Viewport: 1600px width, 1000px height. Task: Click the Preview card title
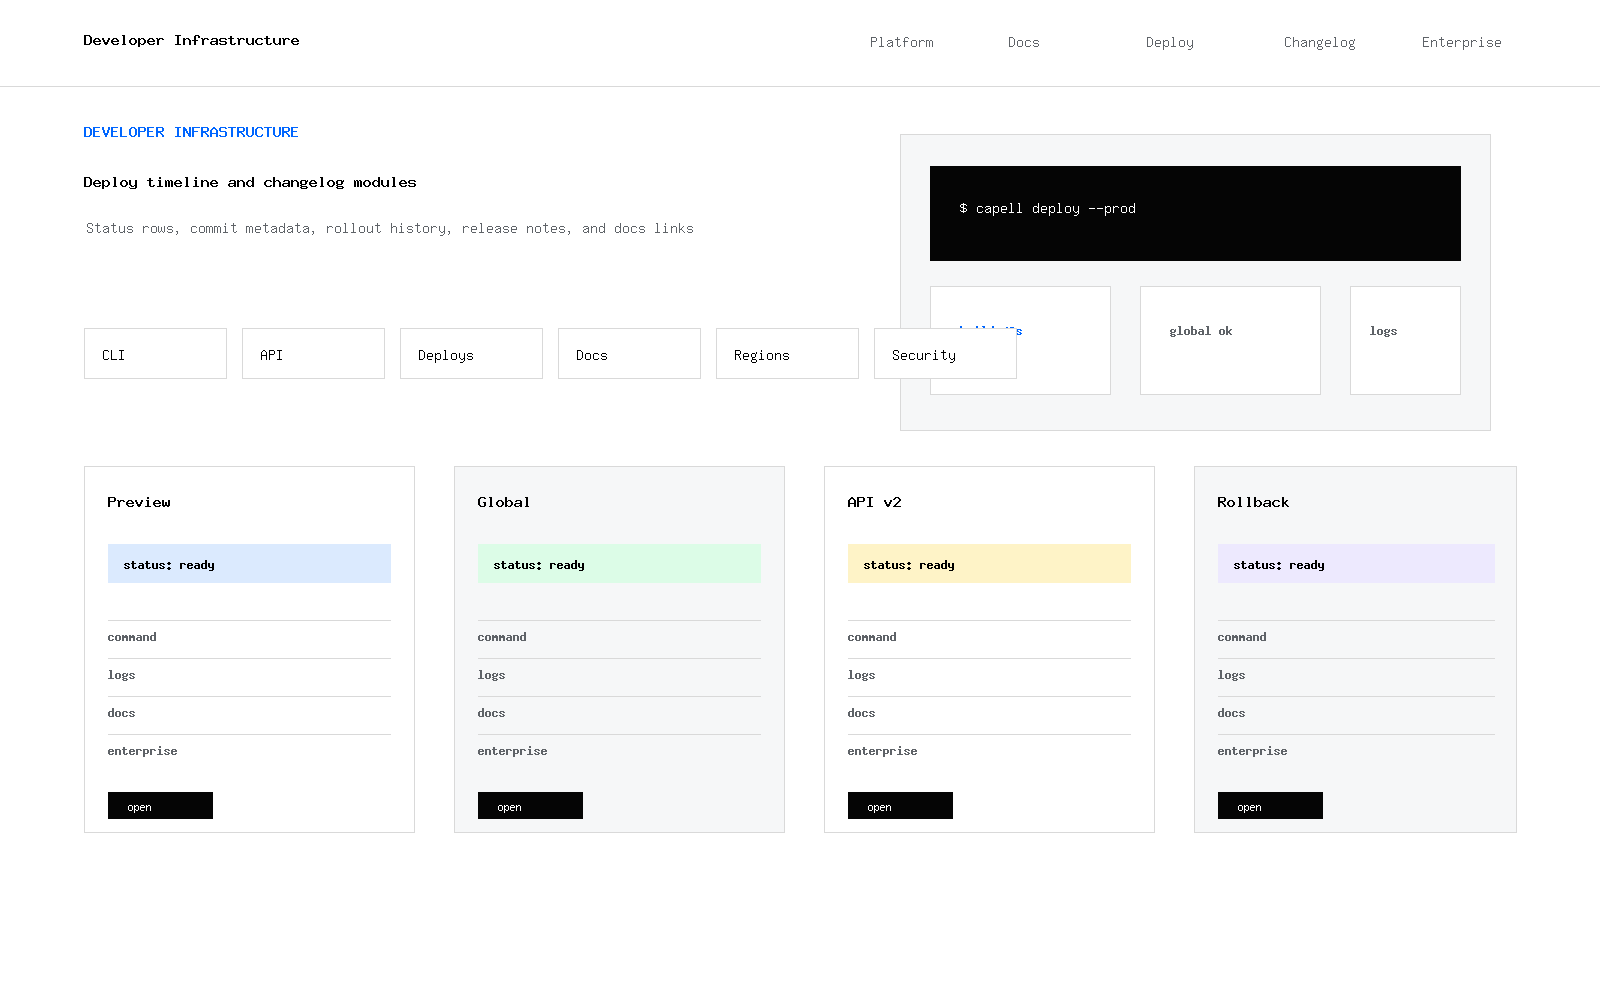[139, 502]
